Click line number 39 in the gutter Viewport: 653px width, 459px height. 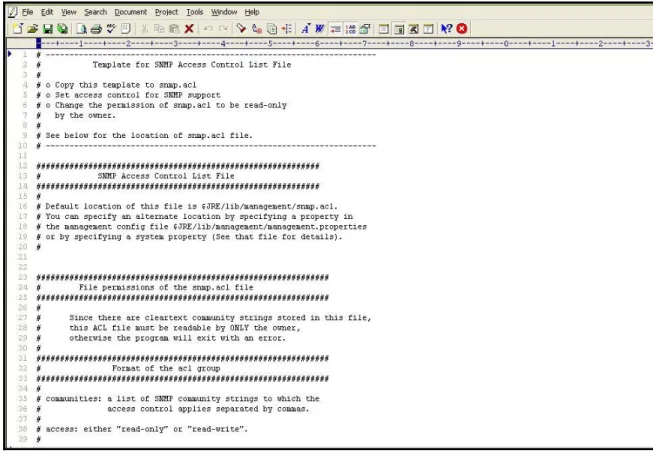coord(22,439)
